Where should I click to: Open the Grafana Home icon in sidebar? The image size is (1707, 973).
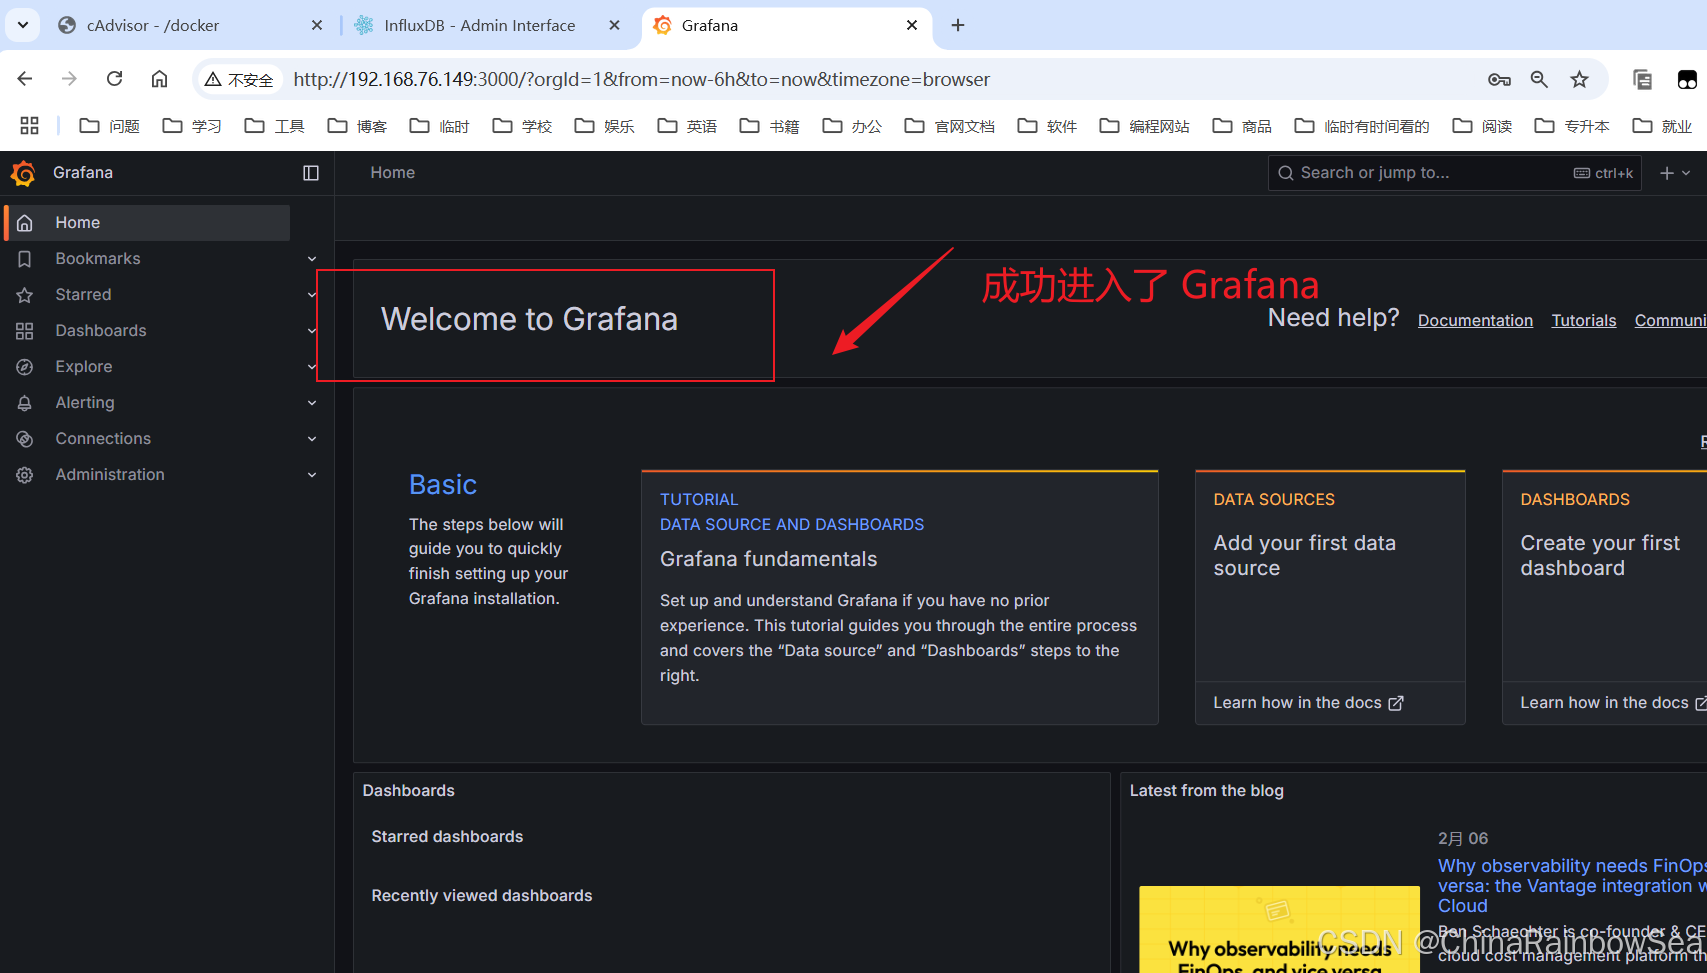[x=24, y=222]
